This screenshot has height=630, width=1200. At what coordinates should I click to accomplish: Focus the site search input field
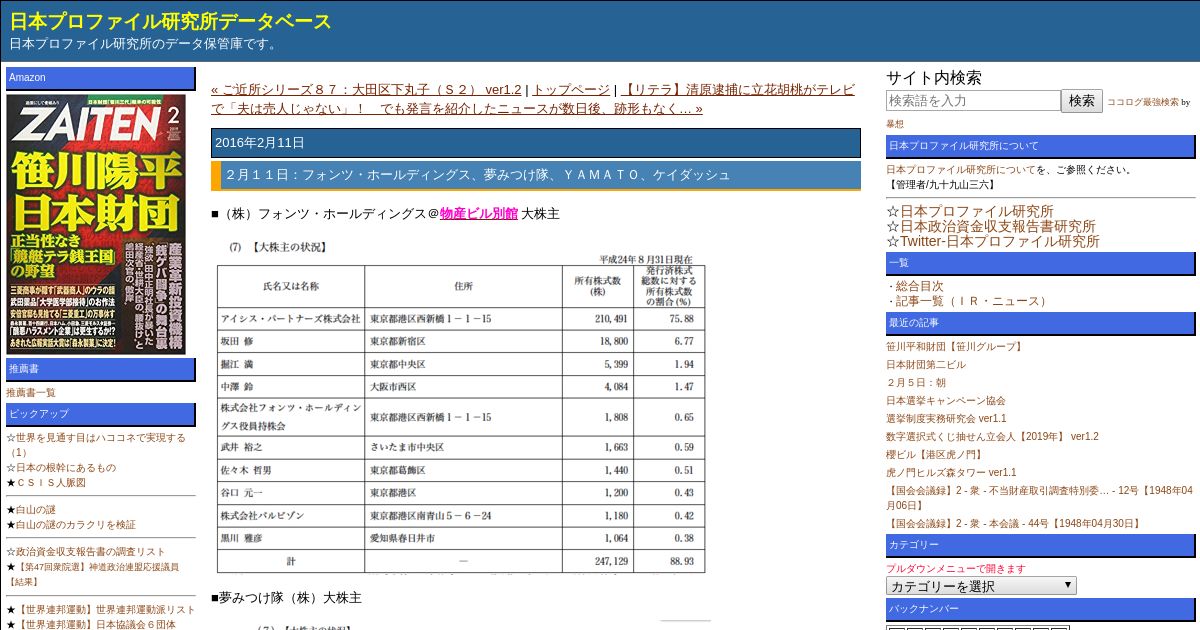973,100
